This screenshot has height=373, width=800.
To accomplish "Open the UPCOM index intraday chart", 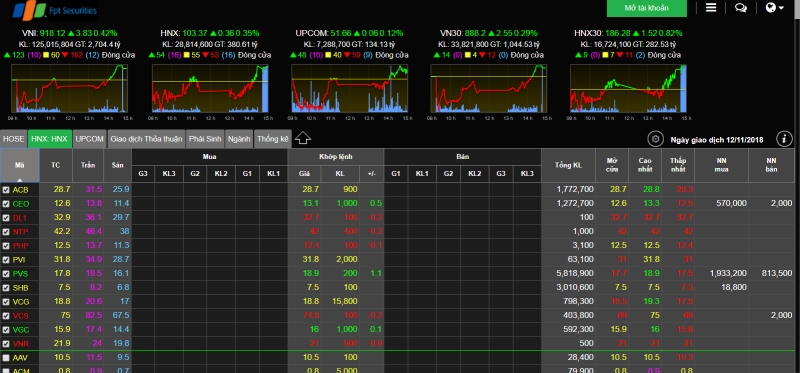I will 349,88.
